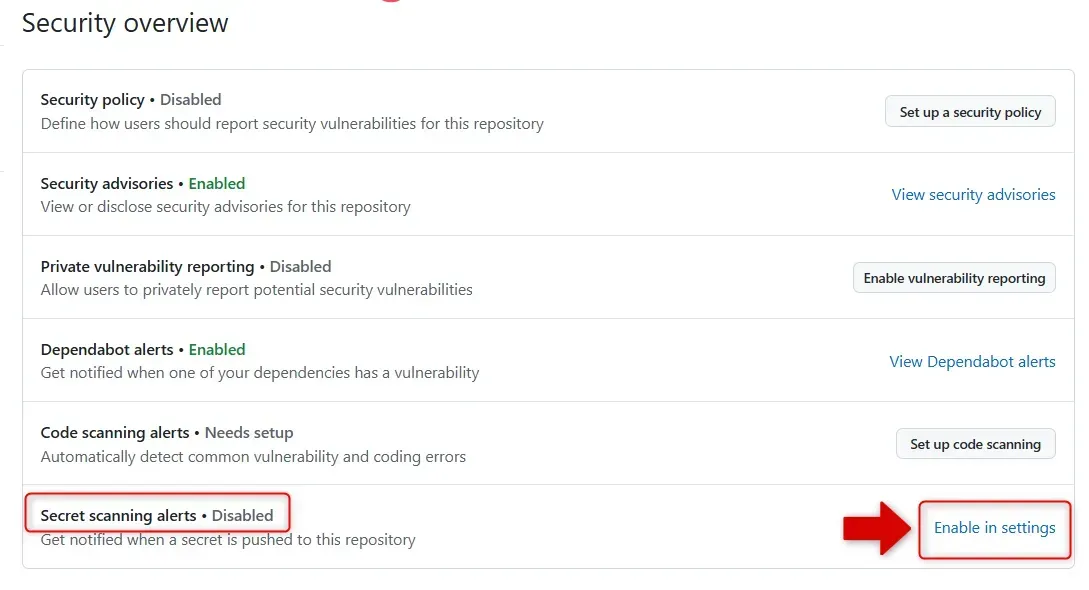Click the secret pushed notification description

tap(228, 540)
